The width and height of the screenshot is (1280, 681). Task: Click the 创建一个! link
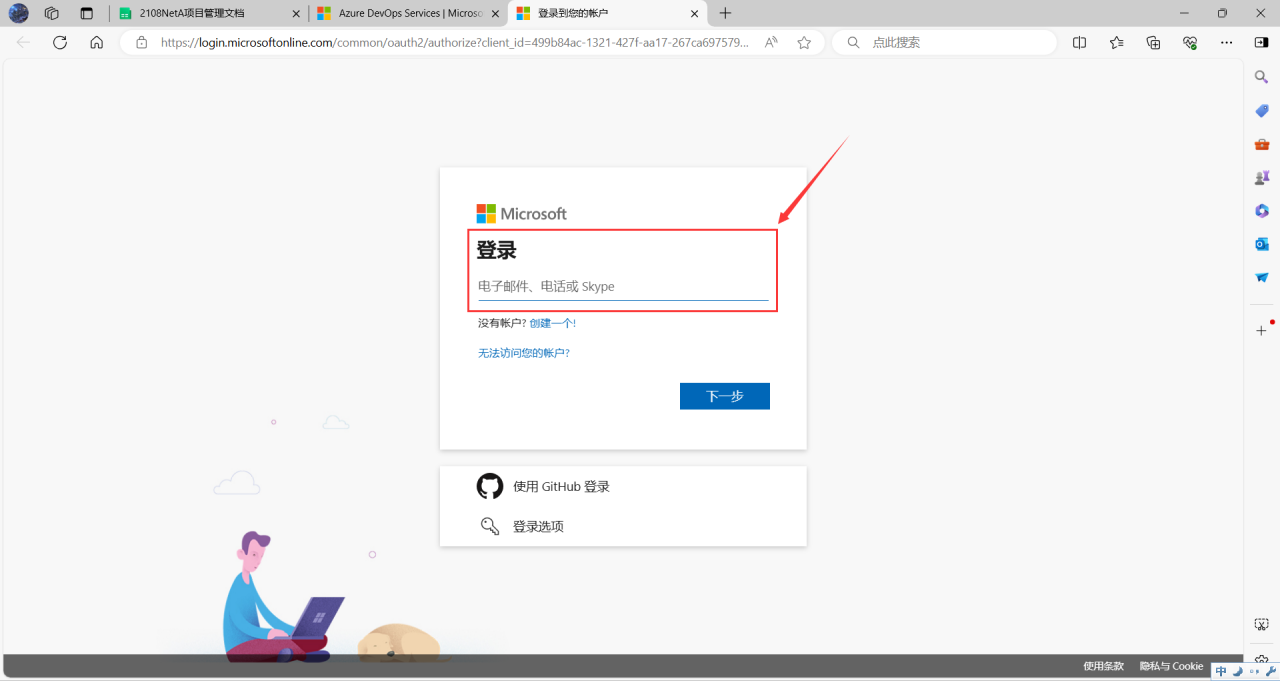coord(552,323)
